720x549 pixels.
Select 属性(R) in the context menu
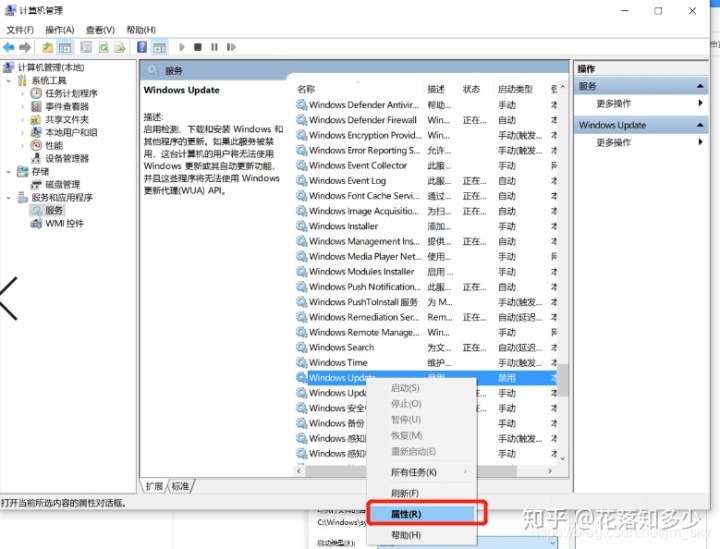pyautogui.click(x=422, y=514)
